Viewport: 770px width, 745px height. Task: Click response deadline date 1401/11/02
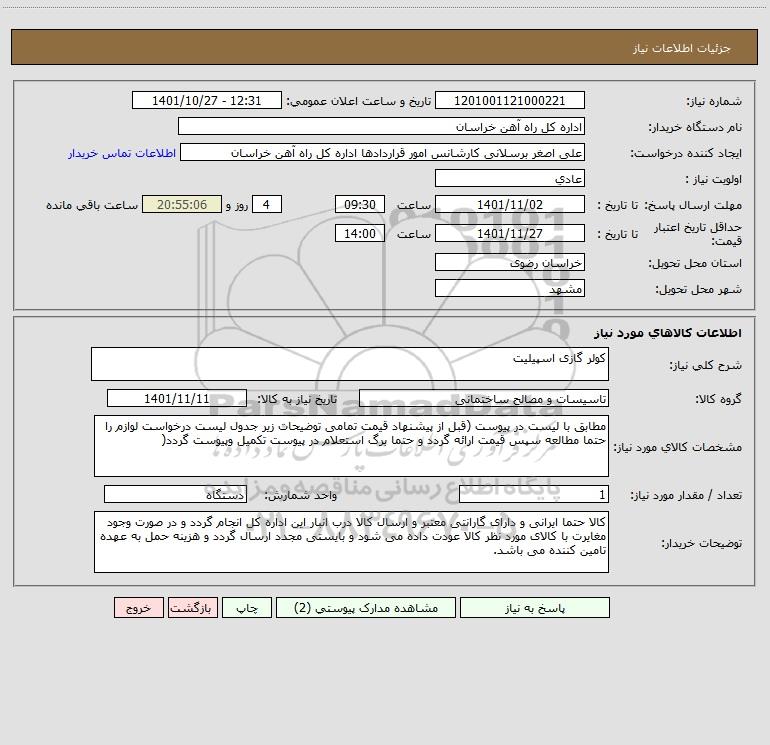(510, 204)
